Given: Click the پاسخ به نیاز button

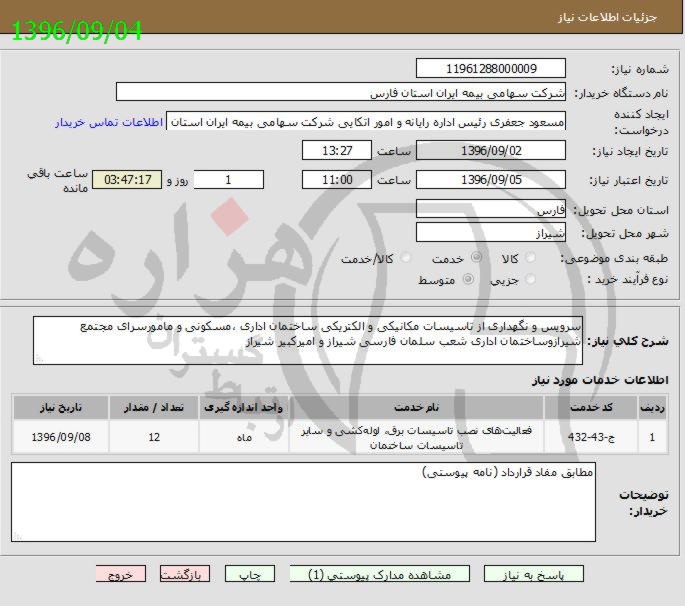Looking at the screenshot, I should tap(533, 574).
